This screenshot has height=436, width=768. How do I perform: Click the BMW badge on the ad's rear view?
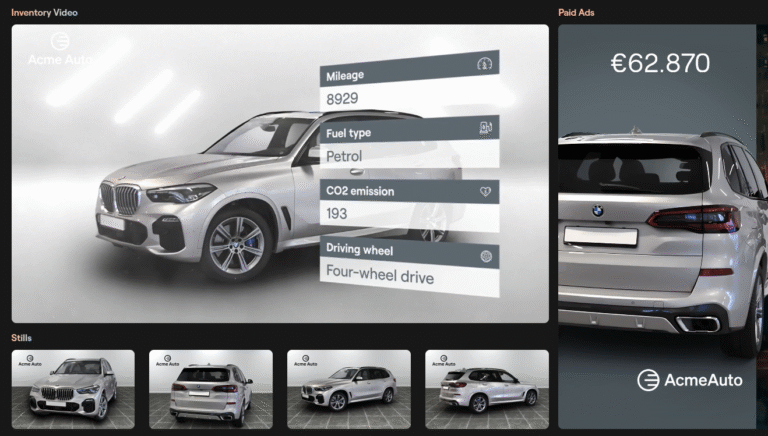tap(597, 211)
